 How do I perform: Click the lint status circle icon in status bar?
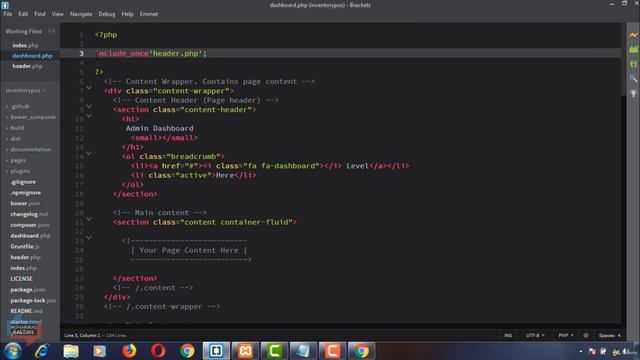(x=586, y=335)
